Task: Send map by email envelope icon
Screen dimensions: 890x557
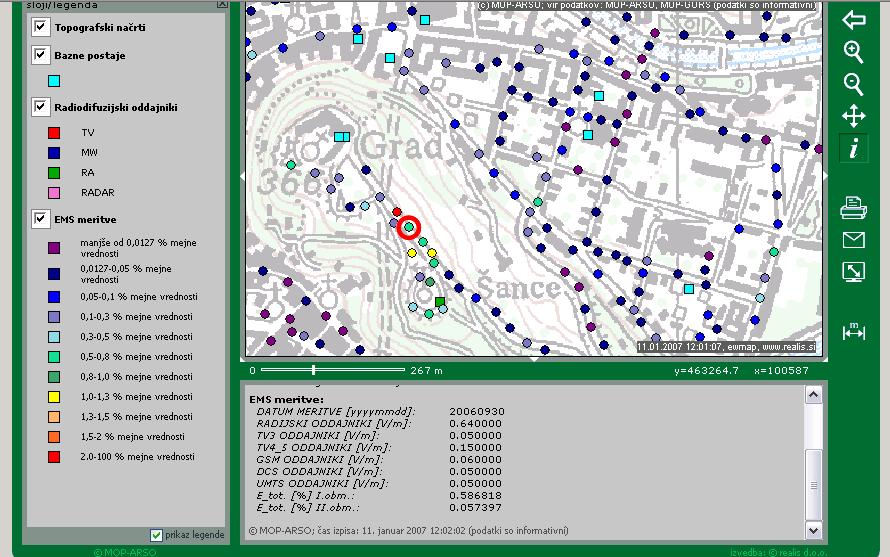Action: tap(854, 240)
